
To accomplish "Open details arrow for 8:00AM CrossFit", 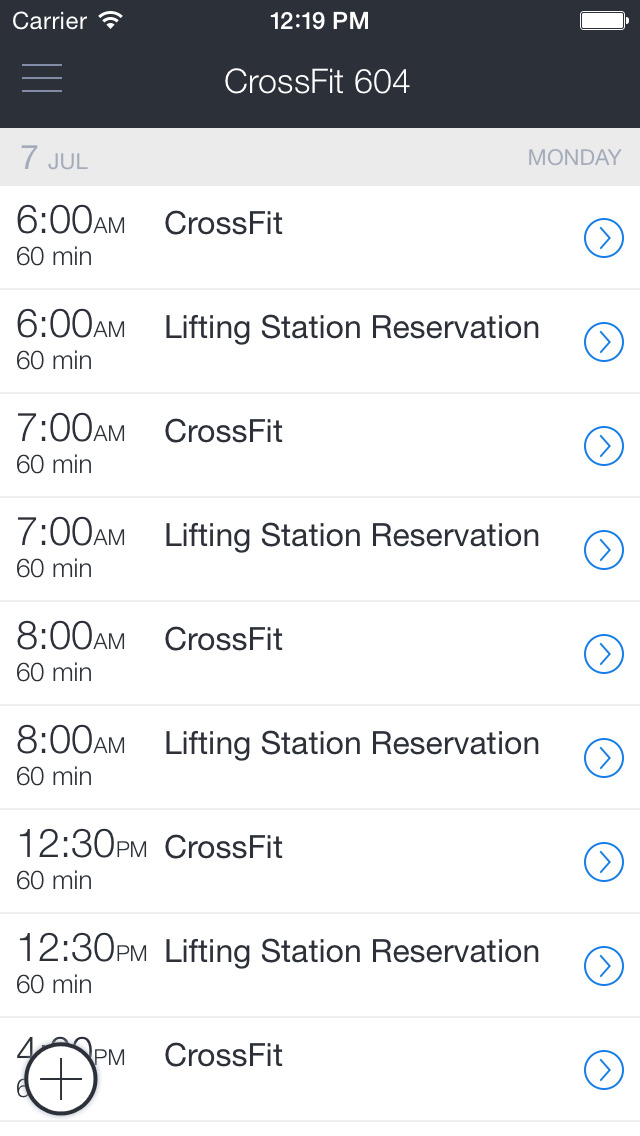I will point(603,654).
